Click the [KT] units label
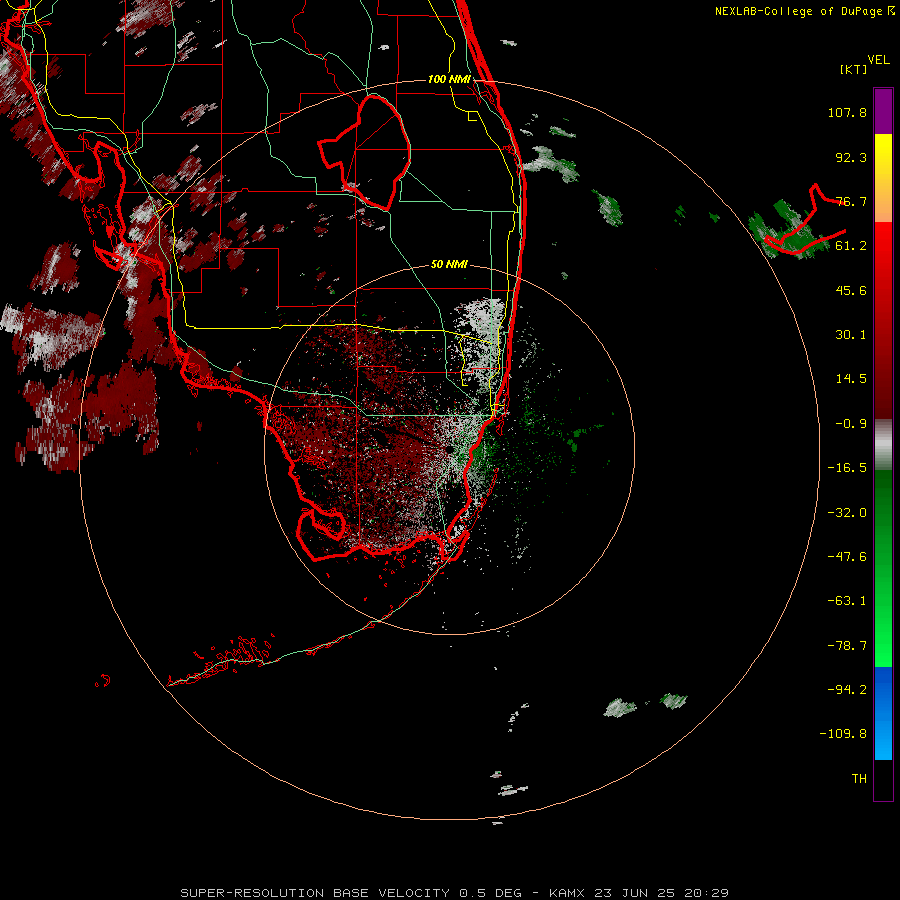900x900 pixels. tap(854, 69)
